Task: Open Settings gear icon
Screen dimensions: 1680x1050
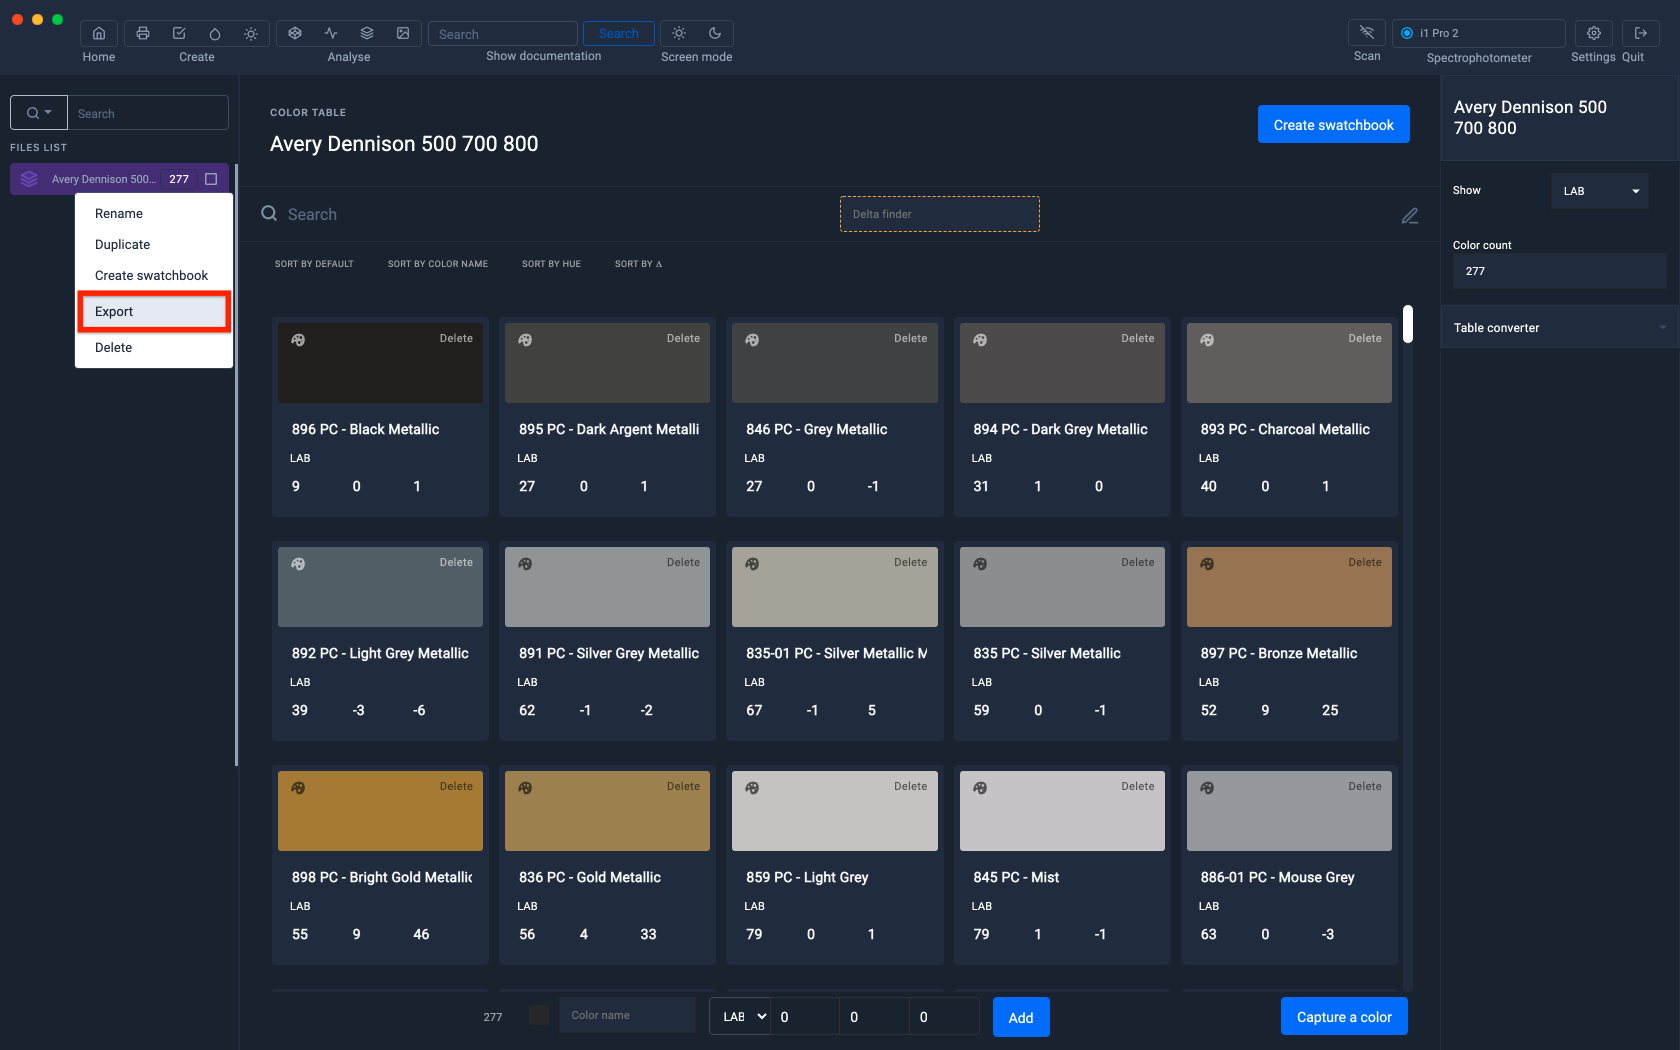Action: [x=1594, y=33]
